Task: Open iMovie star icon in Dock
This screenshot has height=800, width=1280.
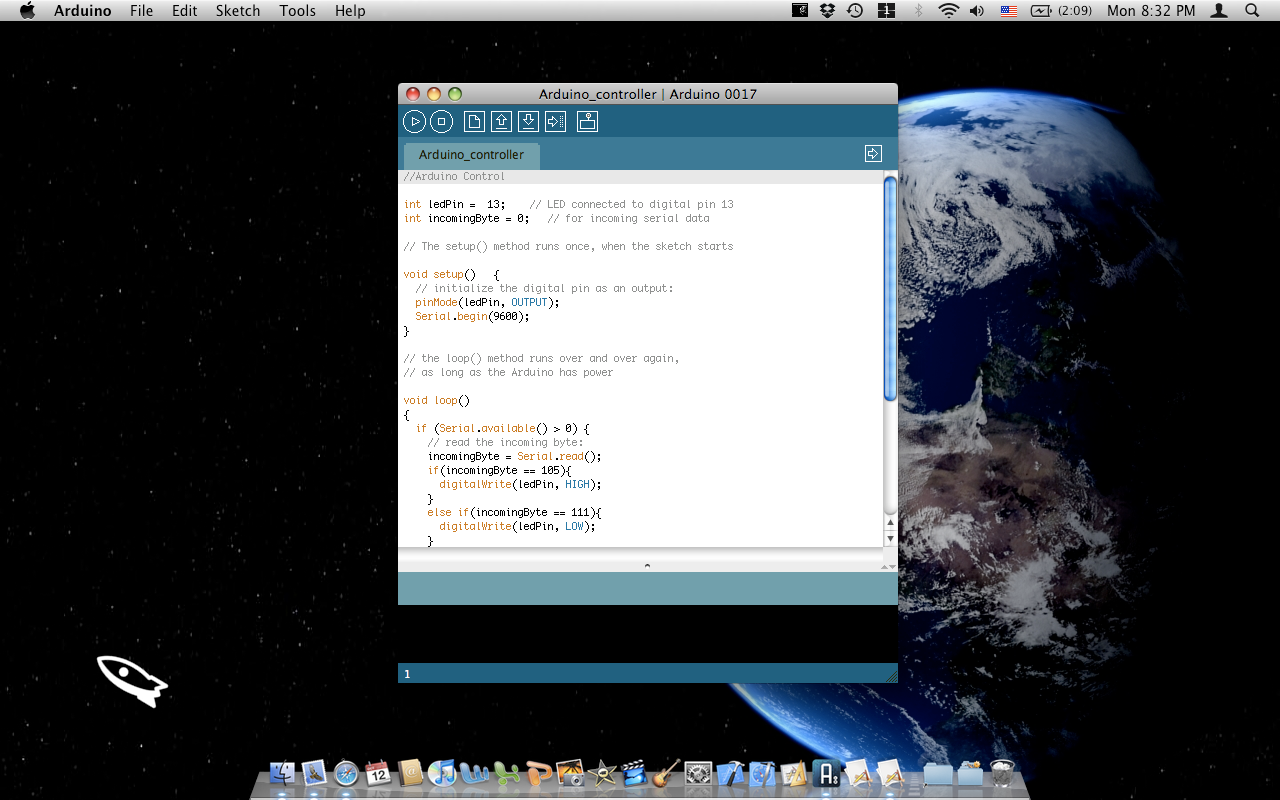Action: click(602, 773)
